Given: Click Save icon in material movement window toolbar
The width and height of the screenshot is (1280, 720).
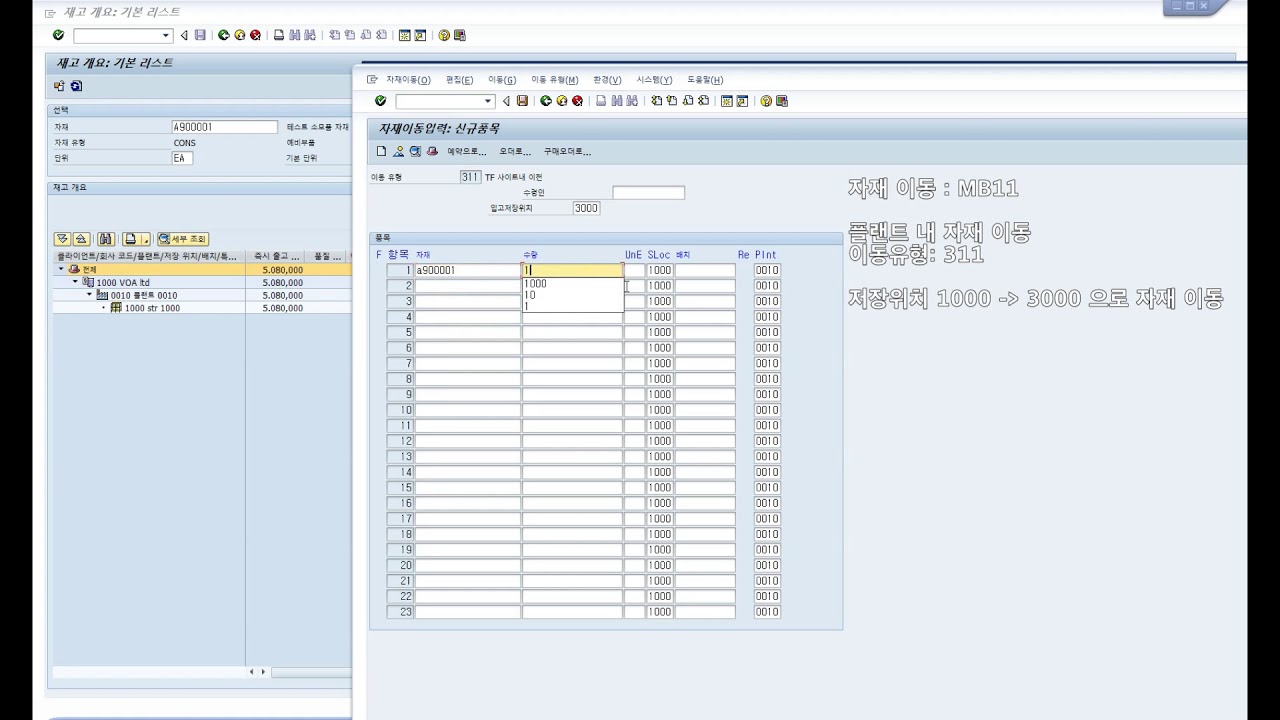Looking at the screenshot, I should point(522,101).
